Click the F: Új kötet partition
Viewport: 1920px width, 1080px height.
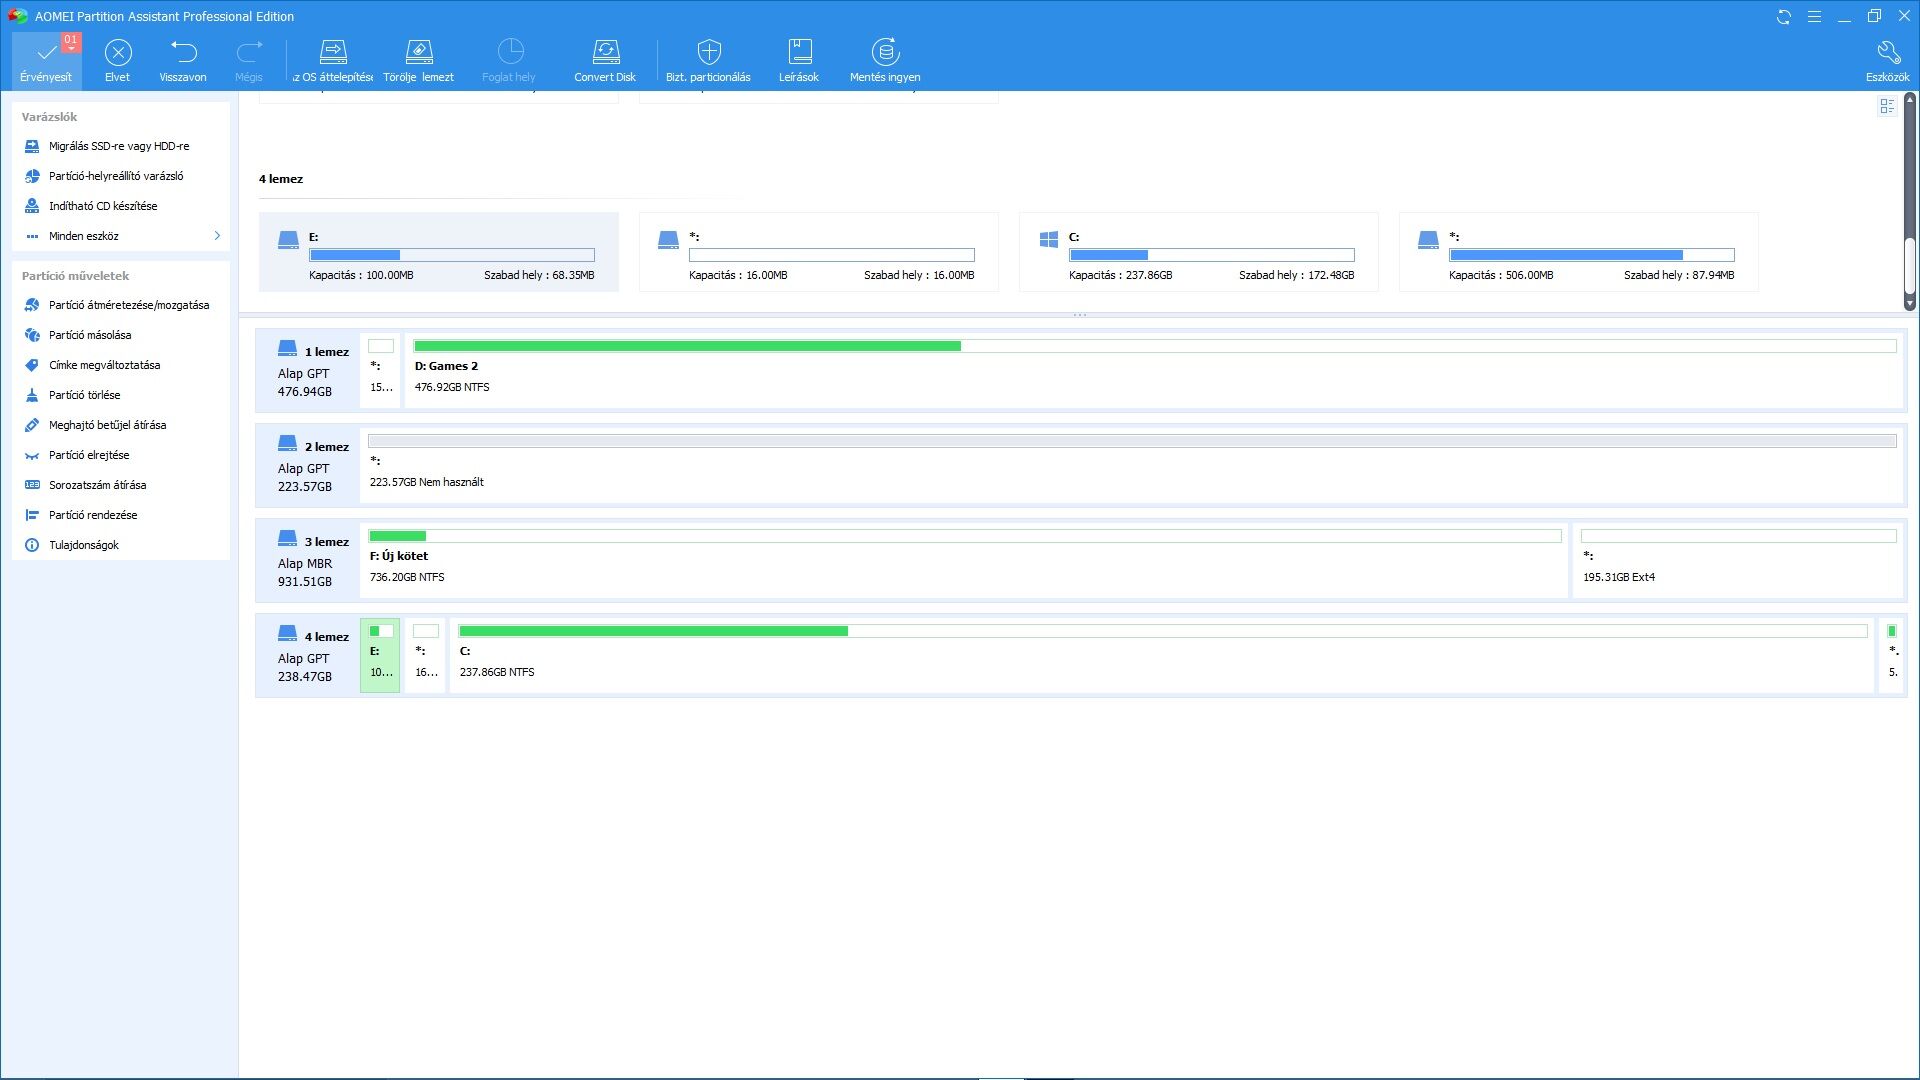pos(964,560)
